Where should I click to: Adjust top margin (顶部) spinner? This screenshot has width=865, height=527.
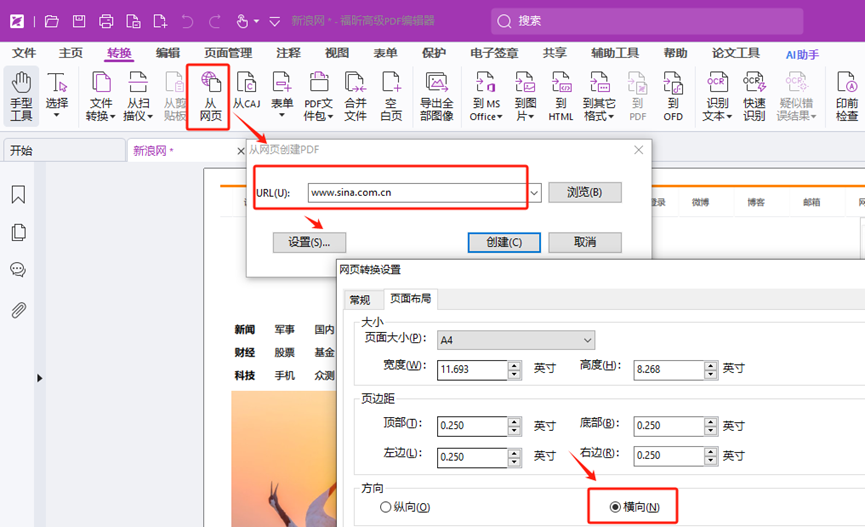click(514, 425)
